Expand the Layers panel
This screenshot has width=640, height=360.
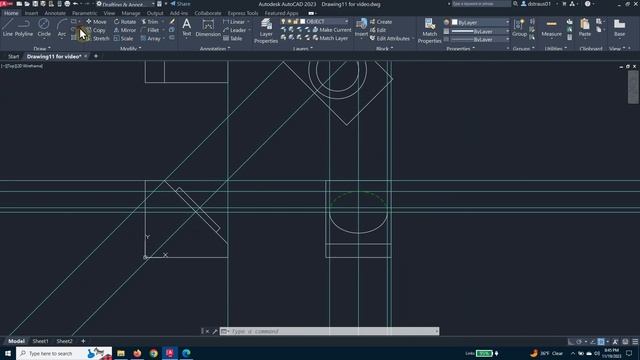click(x=303, y=49)
